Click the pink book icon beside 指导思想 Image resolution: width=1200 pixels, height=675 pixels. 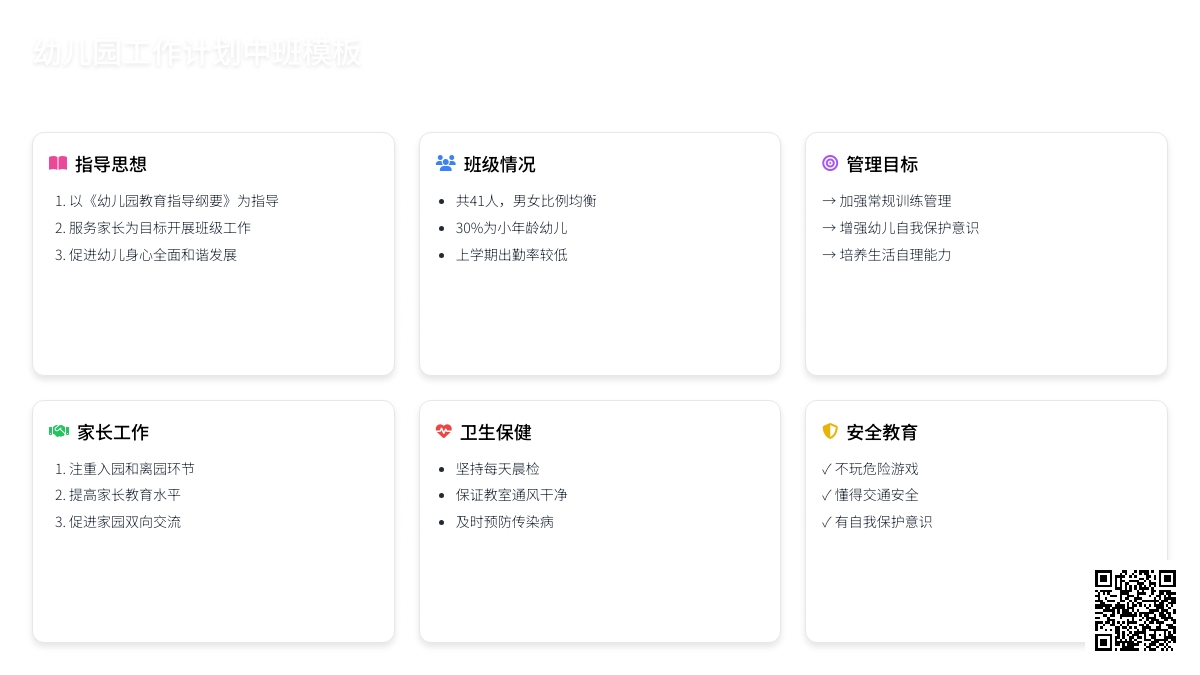coord(58,164)
